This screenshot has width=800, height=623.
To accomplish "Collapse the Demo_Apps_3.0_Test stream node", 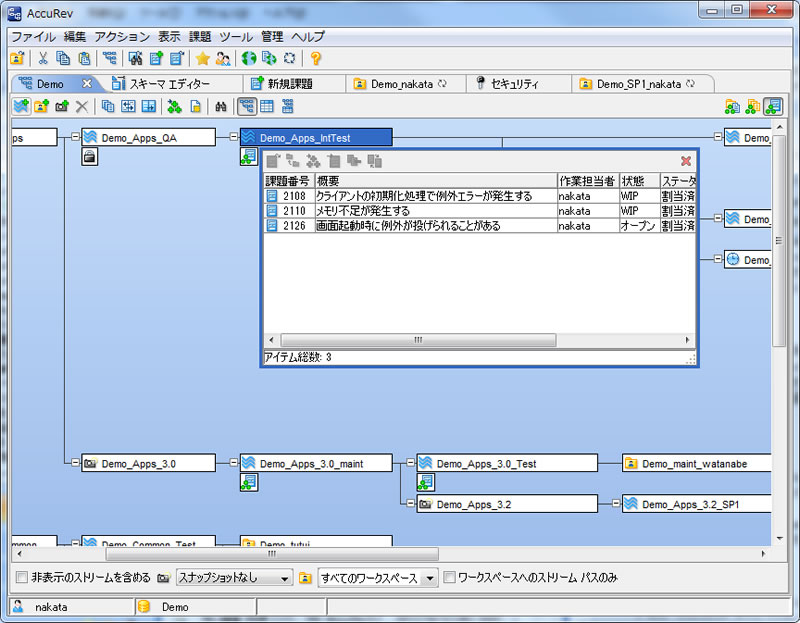I will click(x=411, y=462).
